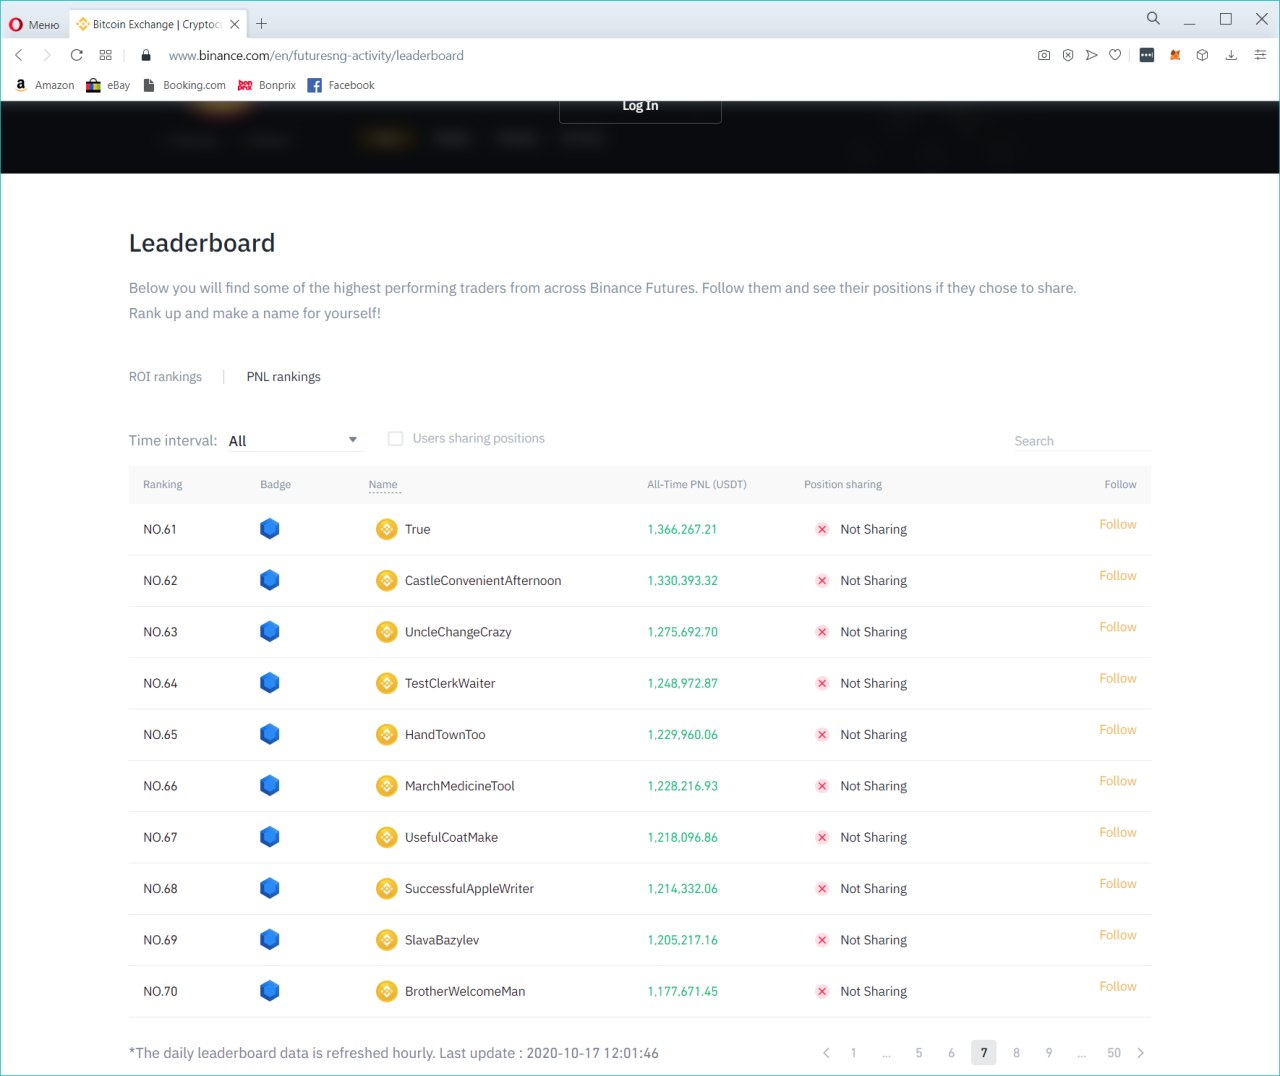Enable Users sharing positions checkbox
The height and width of the screenshot is (1076, 1280).
tap(395, 439)
